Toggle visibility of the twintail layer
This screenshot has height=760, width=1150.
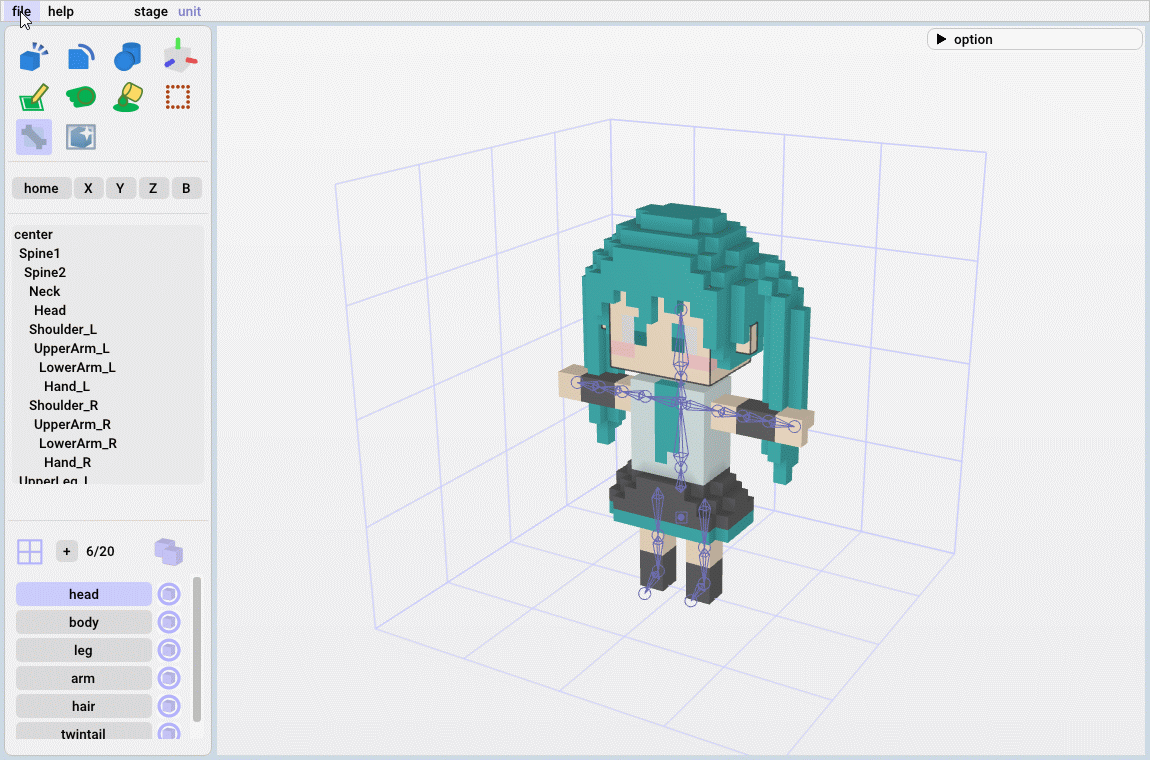[x=169, y=732]
